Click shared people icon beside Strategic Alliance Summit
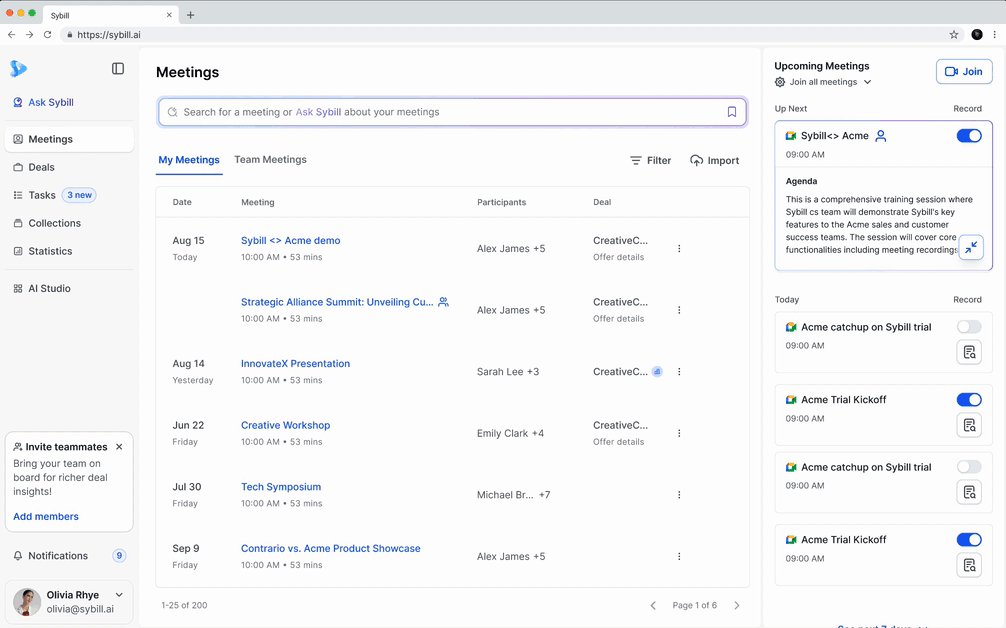This screenshot has height=628, width=1006. tap(443, 302)
